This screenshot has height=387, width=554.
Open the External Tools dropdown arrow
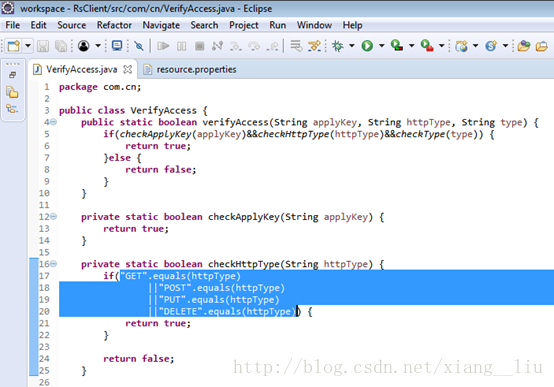point(442,46)
